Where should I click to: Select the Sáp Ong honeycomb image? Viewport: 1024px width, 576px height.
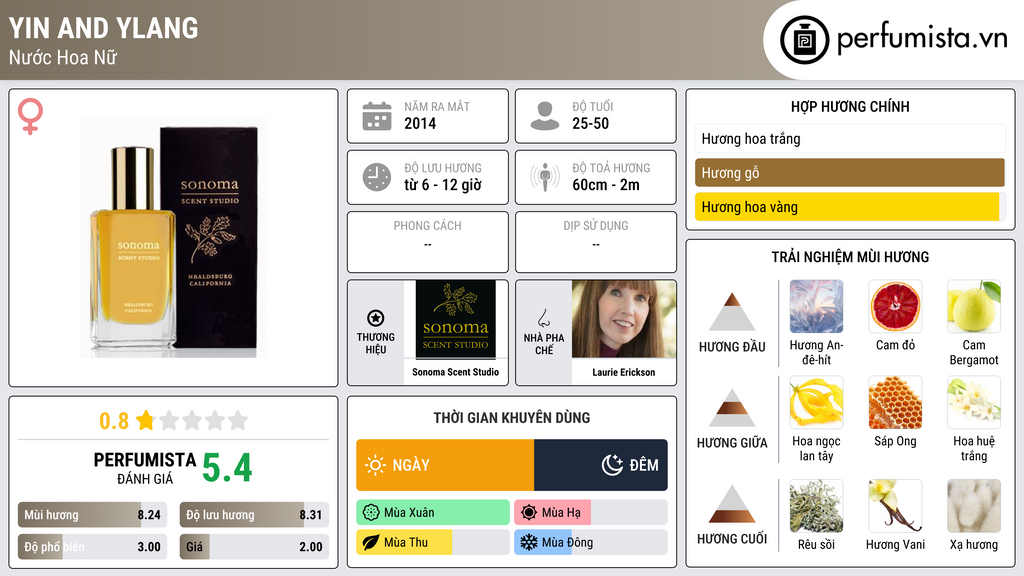pos(895,402)
